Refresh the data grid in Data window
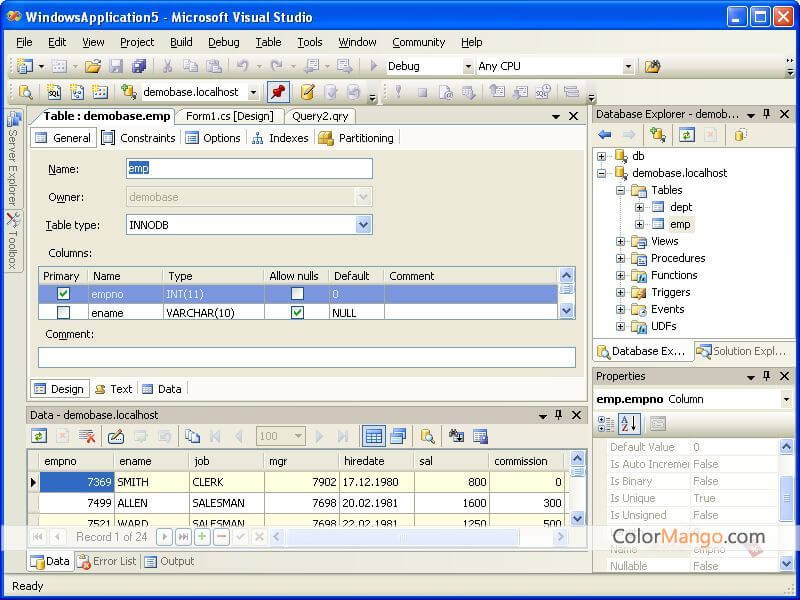This screenshot has height=600, width=800. click(39, 436)
